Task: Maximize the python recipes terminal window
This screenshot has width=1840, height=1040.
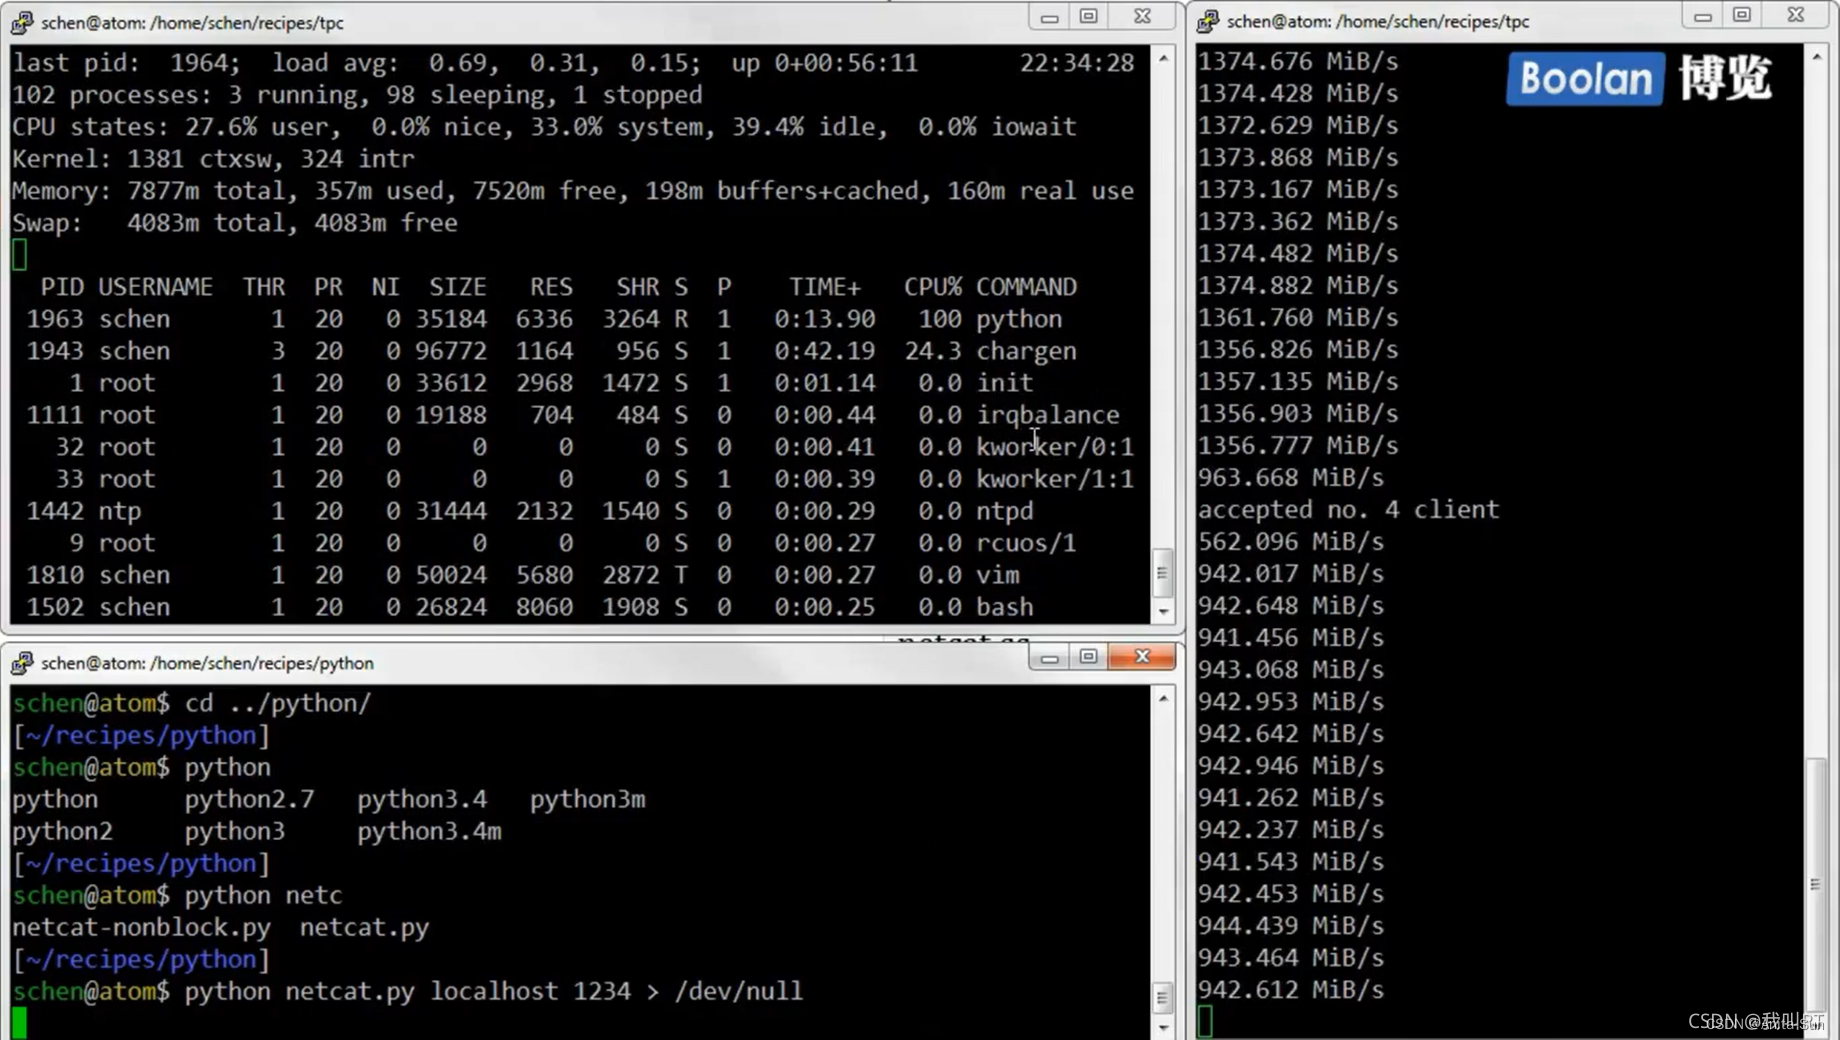Action: click(x=1089, y=657)
